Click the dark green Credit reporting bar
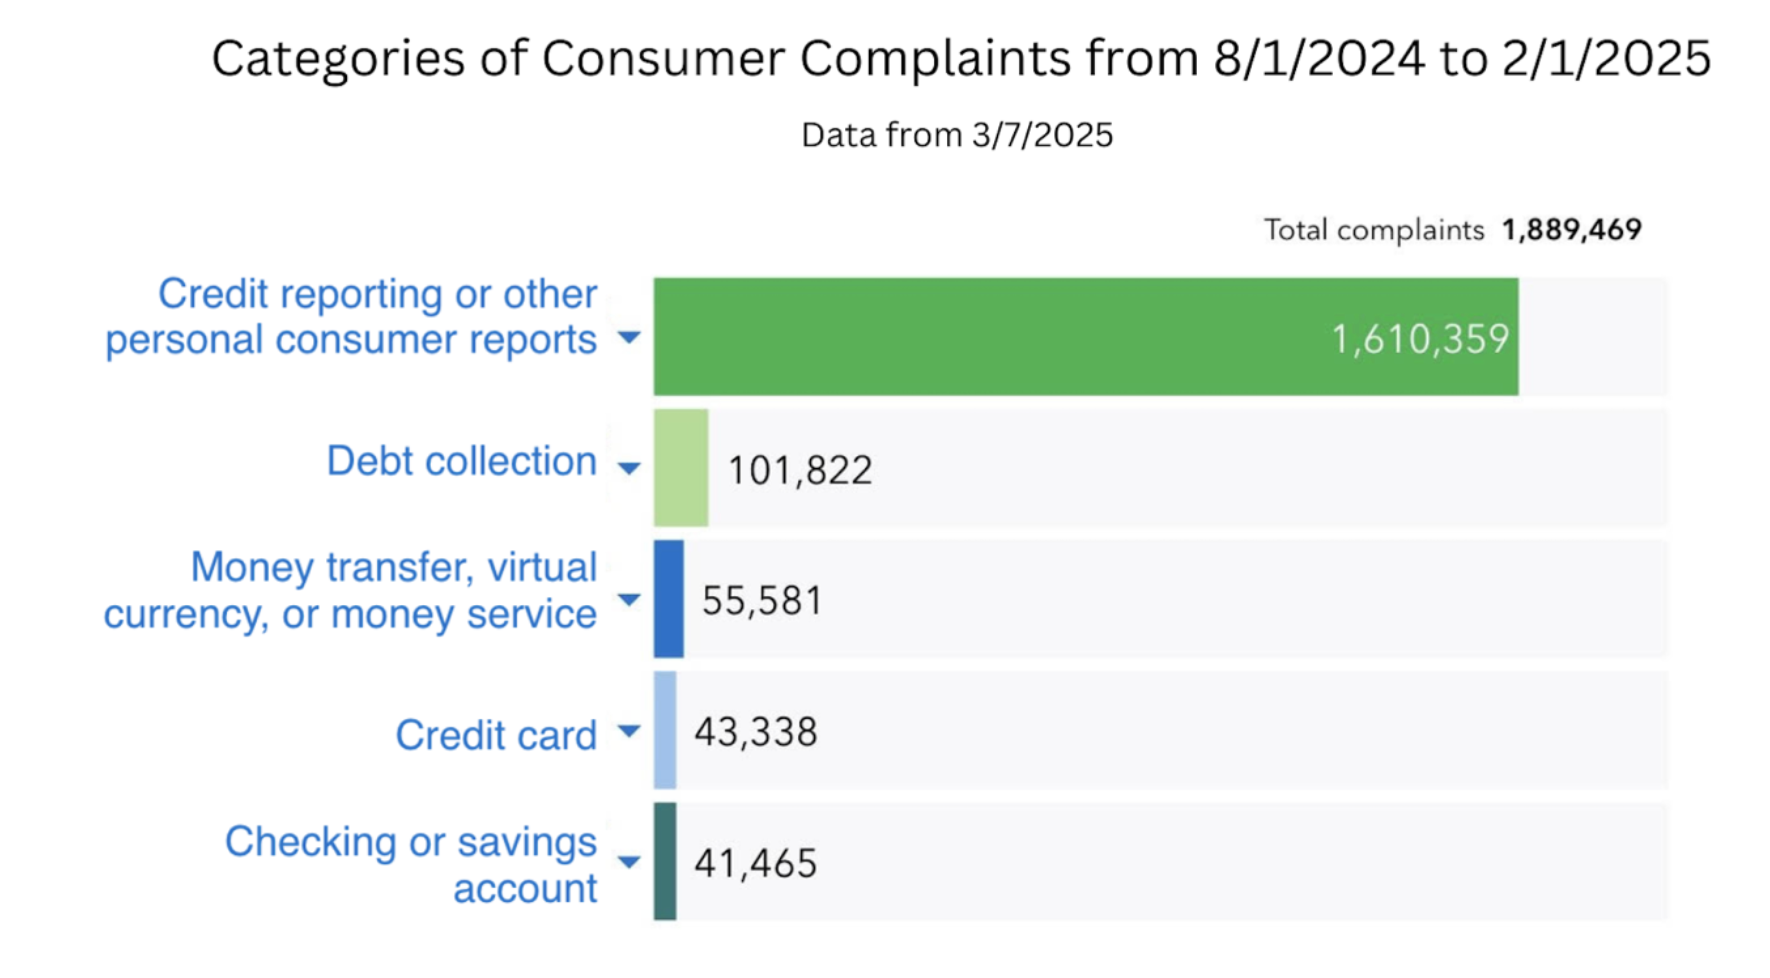This screenshot has width=1770, height=978. click(1085, 337)
